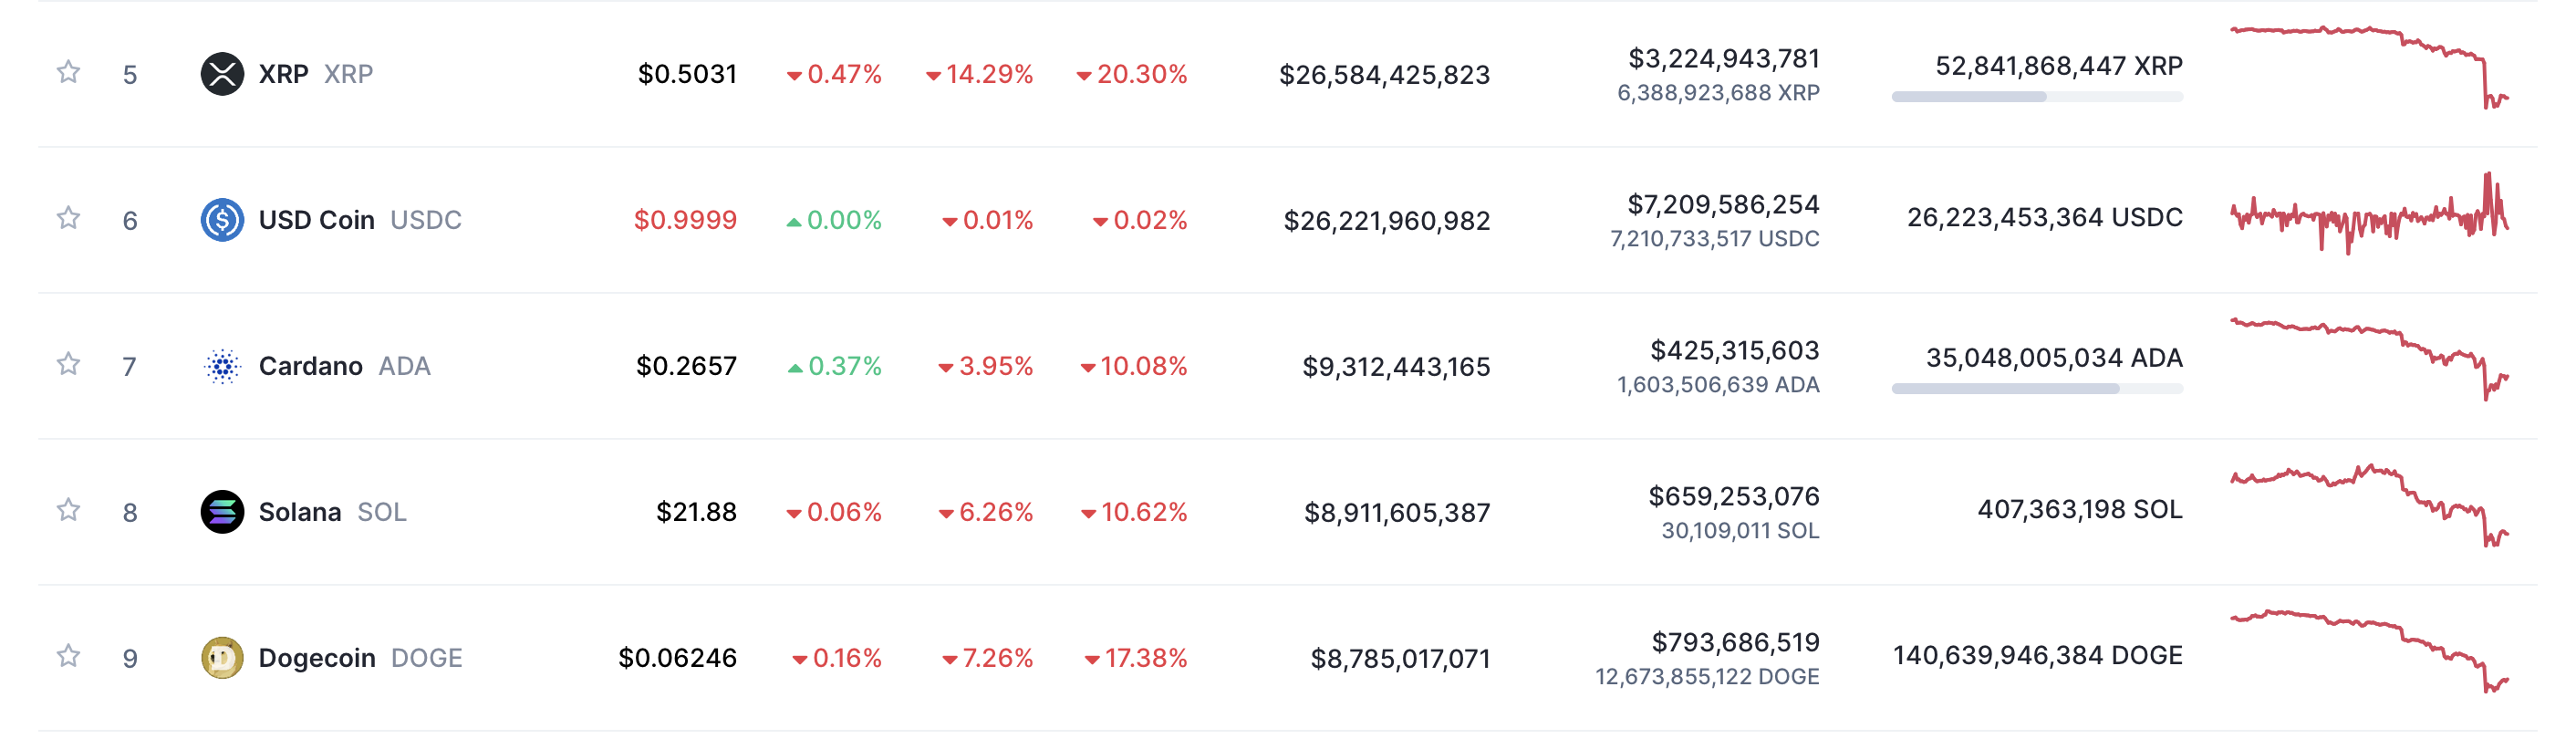Open the Cardano coin page link

point(311,366)
